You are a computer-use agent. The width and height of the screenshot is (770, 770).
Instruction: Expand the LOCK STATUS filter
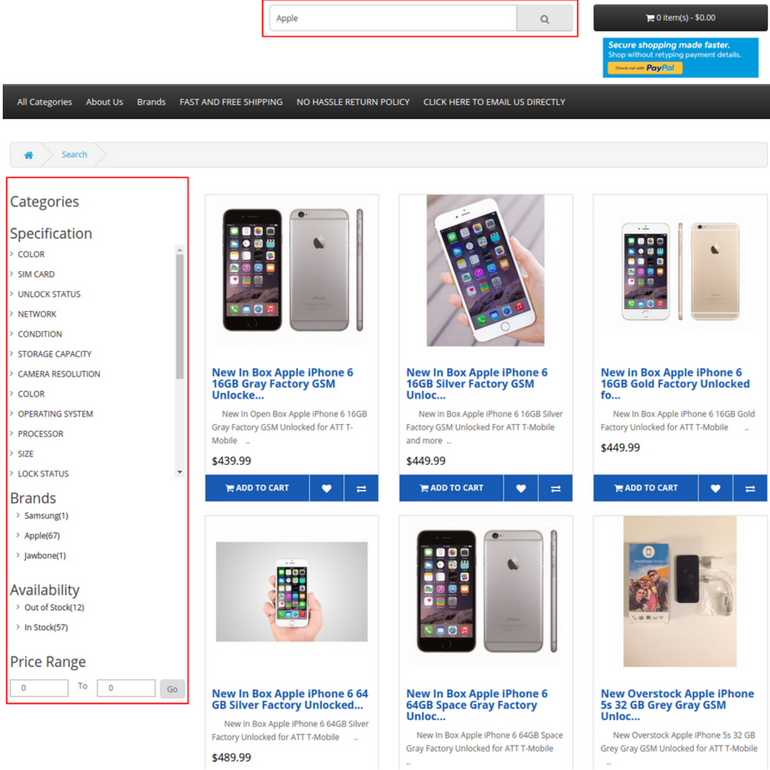[x=43, y=474]
